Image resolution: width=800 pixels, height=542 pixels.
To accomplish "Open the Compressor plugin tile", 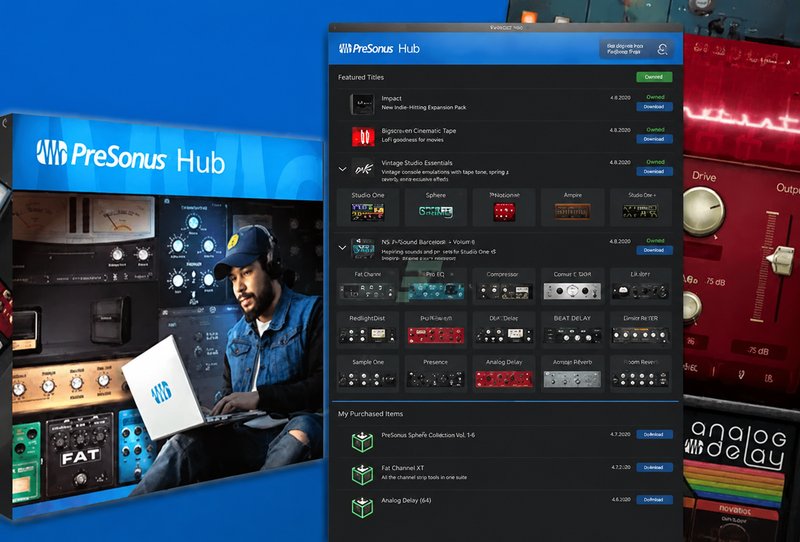I will click(504, 286).
